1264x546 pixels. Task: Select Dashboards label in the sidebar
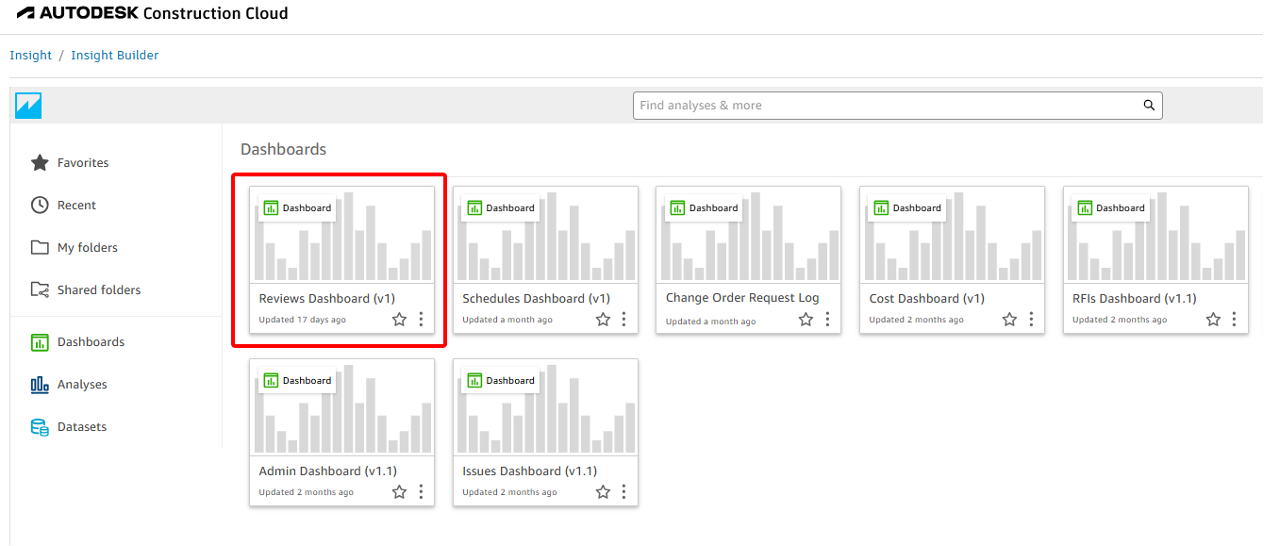tap(91, 342)
